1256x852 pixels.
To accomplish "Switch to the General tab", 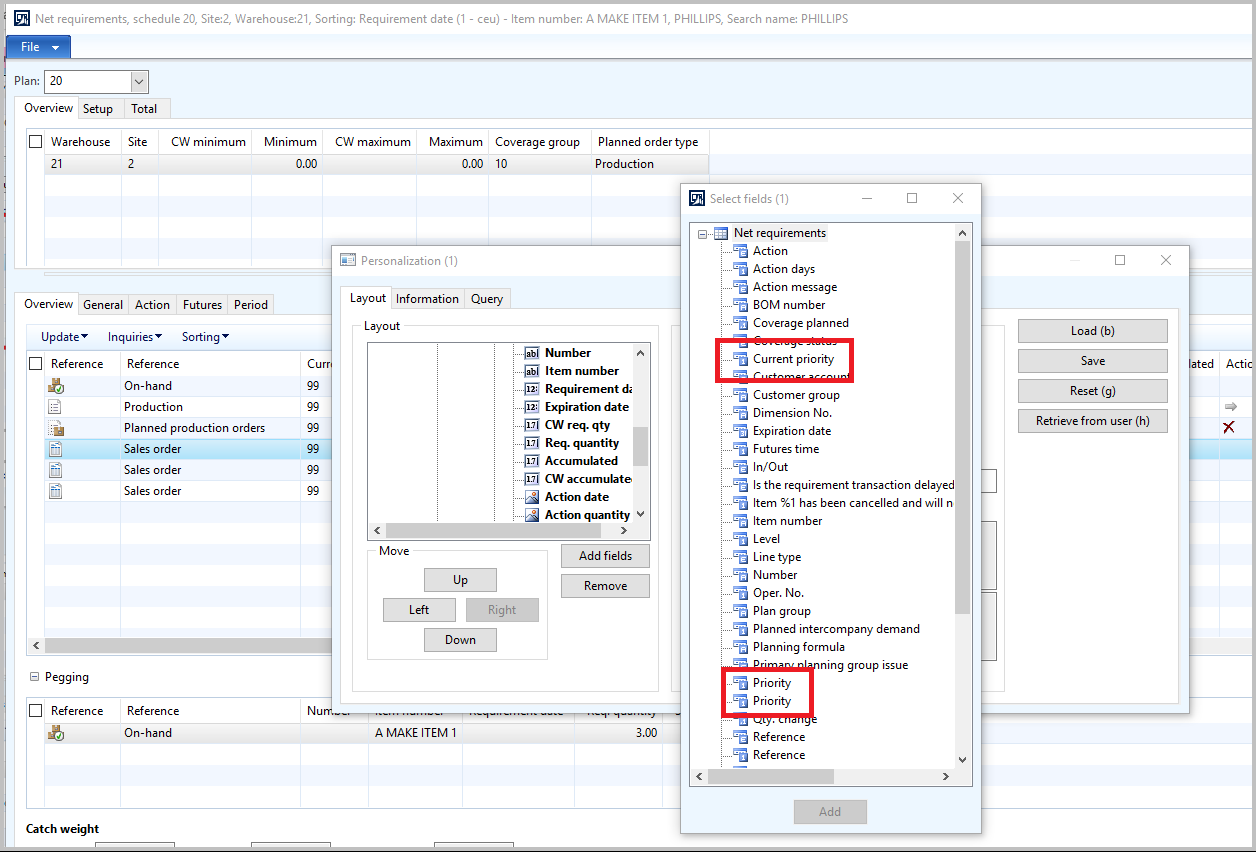I will [x=103, y=305].
